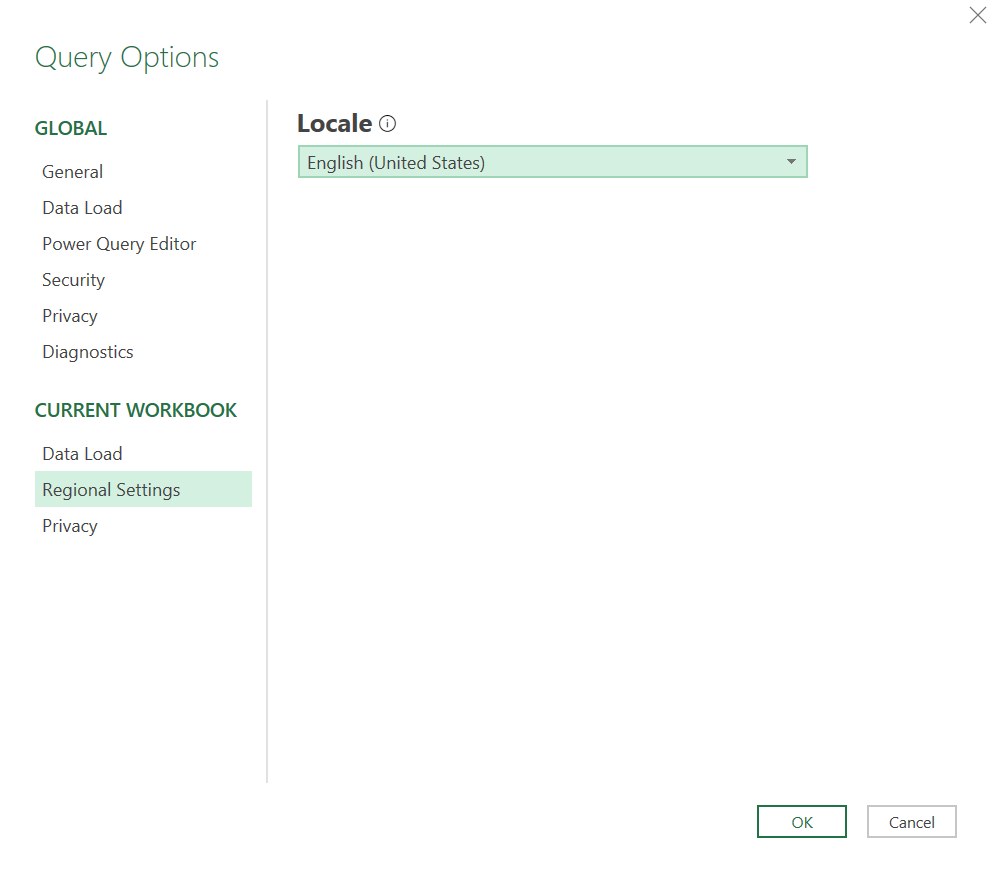The height and width of the screenshot is (879, 996).
Task: Click the vertical divider beside the sidebar
Action: pyautogui.click(x=267, y=440)
